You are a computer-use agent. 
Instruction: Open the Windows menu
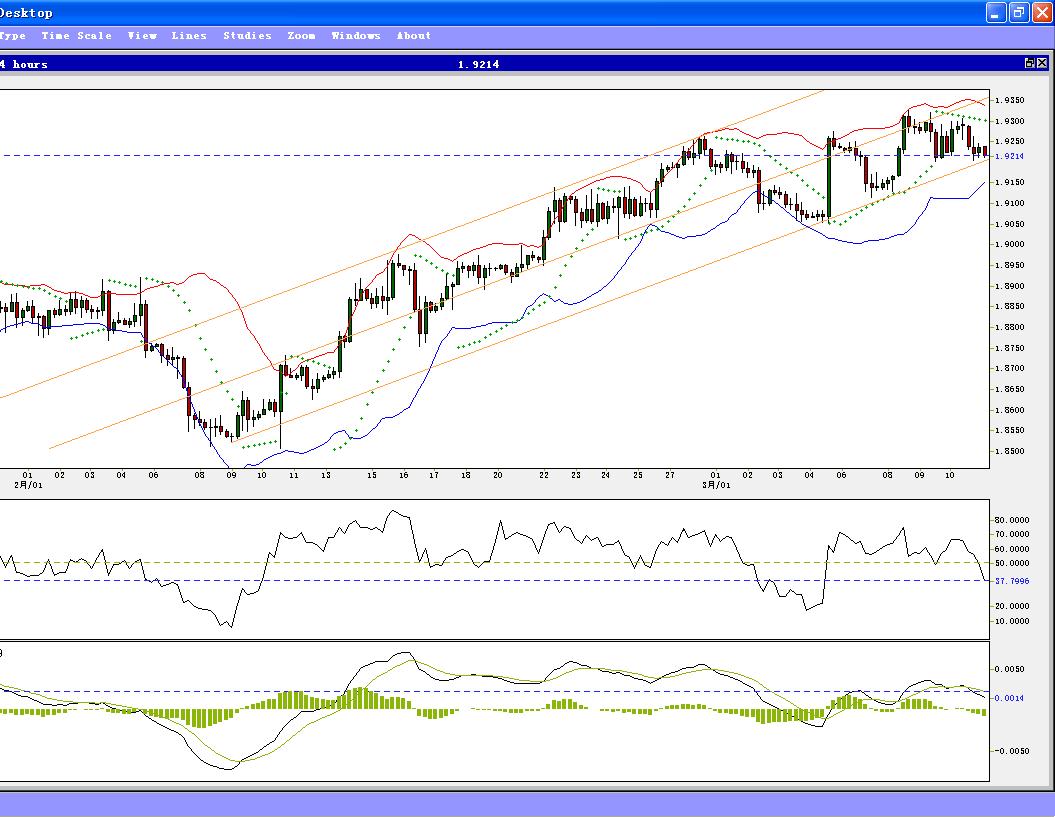(x=356, y=36)
